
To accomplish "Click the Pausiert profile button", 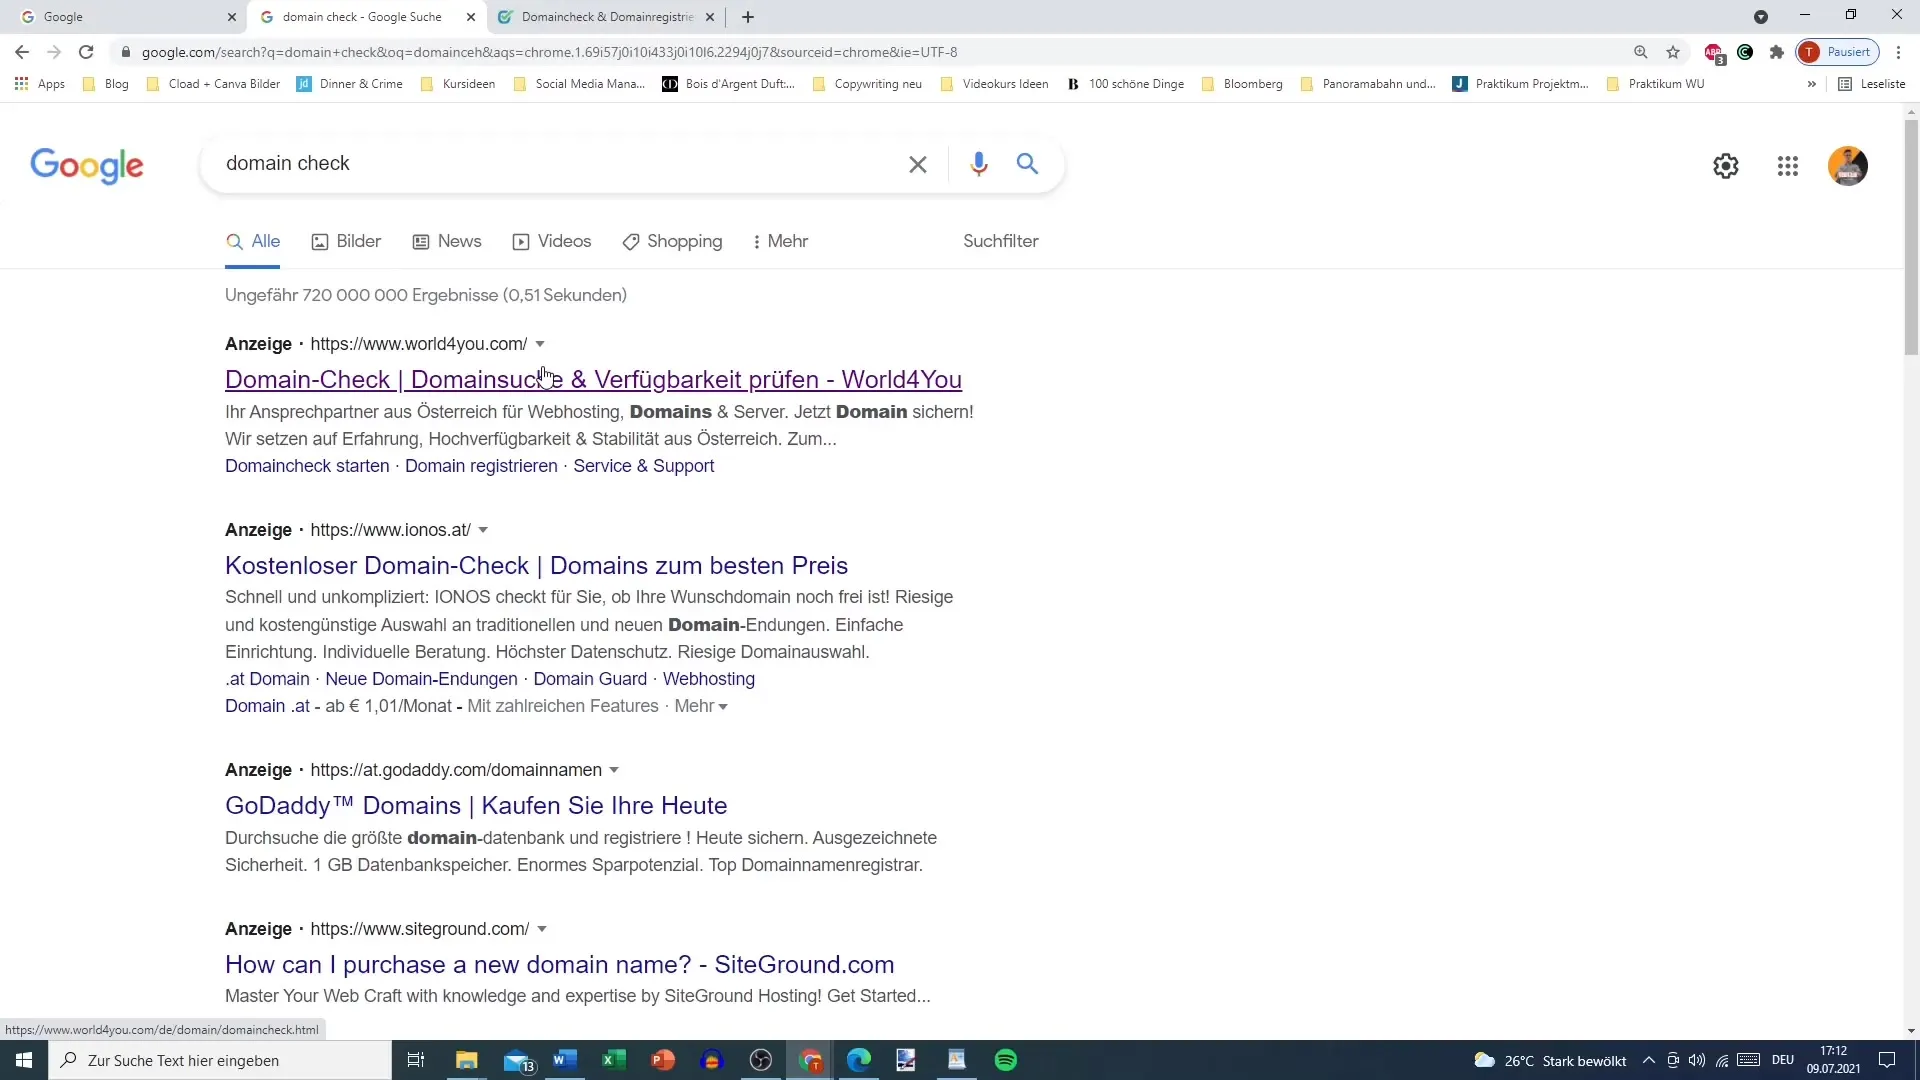I will 1838,52.
